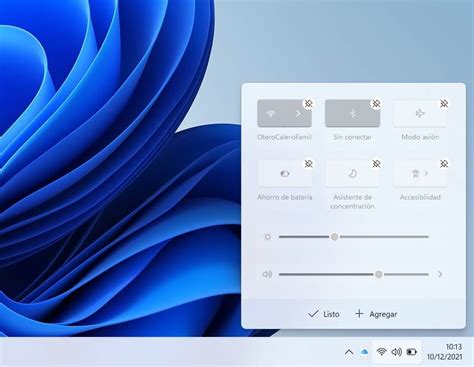Image resolution: width=474 pixels, height=367 pixels.
Task: Toggle Asistente de concentración tile
Action: (352, 174)
